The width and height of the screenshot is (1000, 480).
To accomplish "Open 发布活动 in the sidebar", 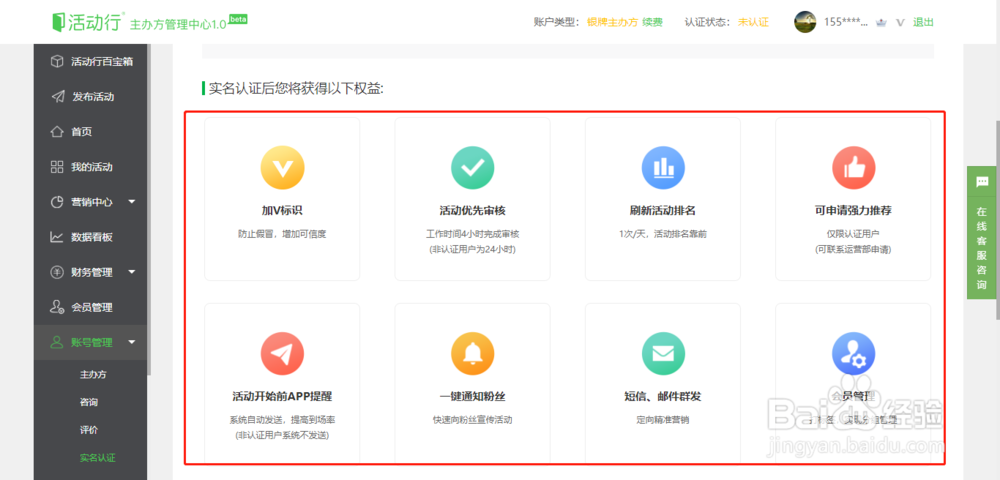I will click(x=91, y=97).
